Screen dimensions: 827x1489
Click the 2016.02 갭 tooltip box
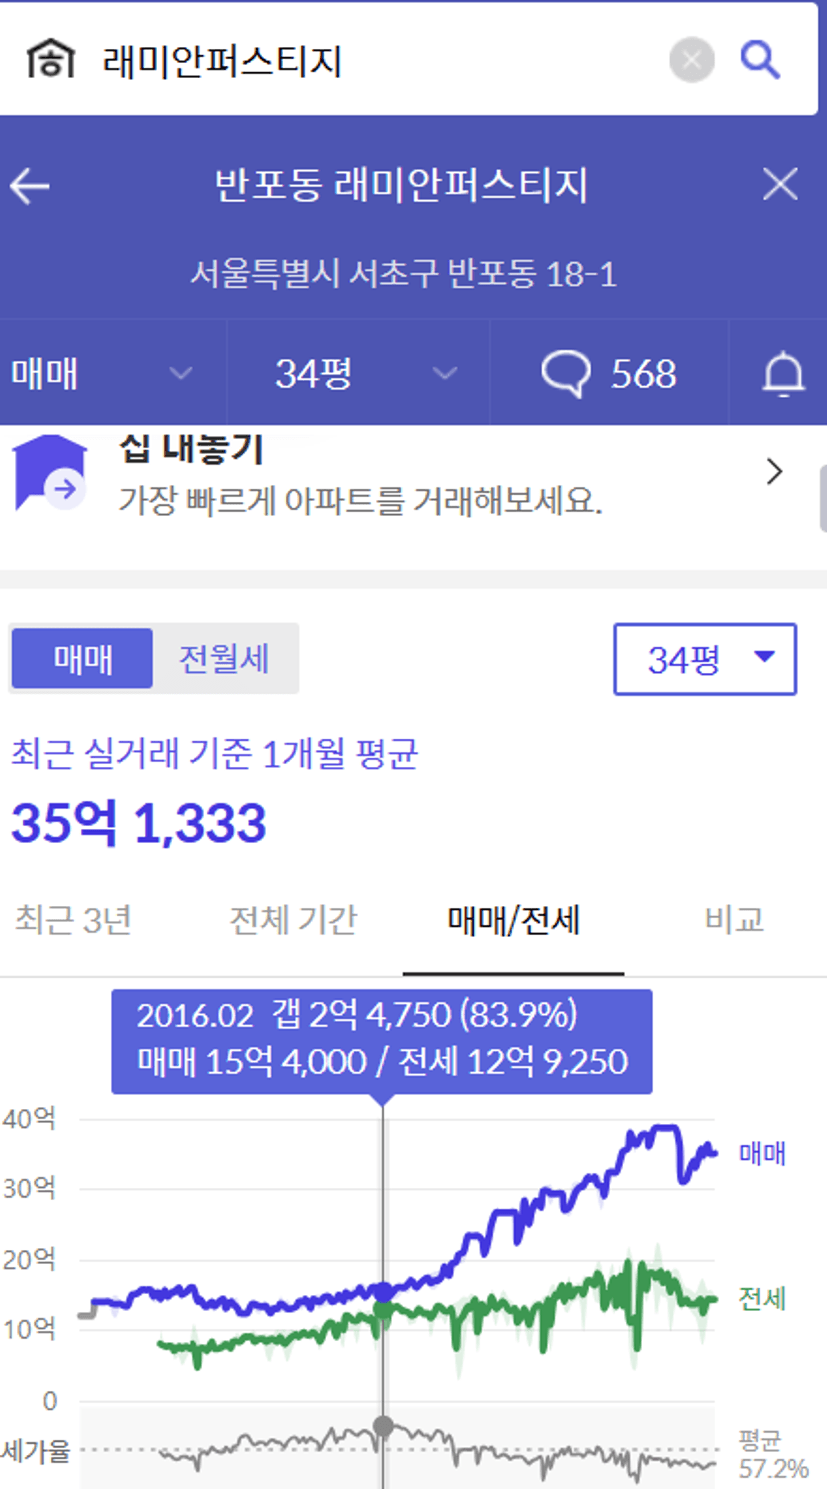pyautogui.click(x=382, y=1040)
